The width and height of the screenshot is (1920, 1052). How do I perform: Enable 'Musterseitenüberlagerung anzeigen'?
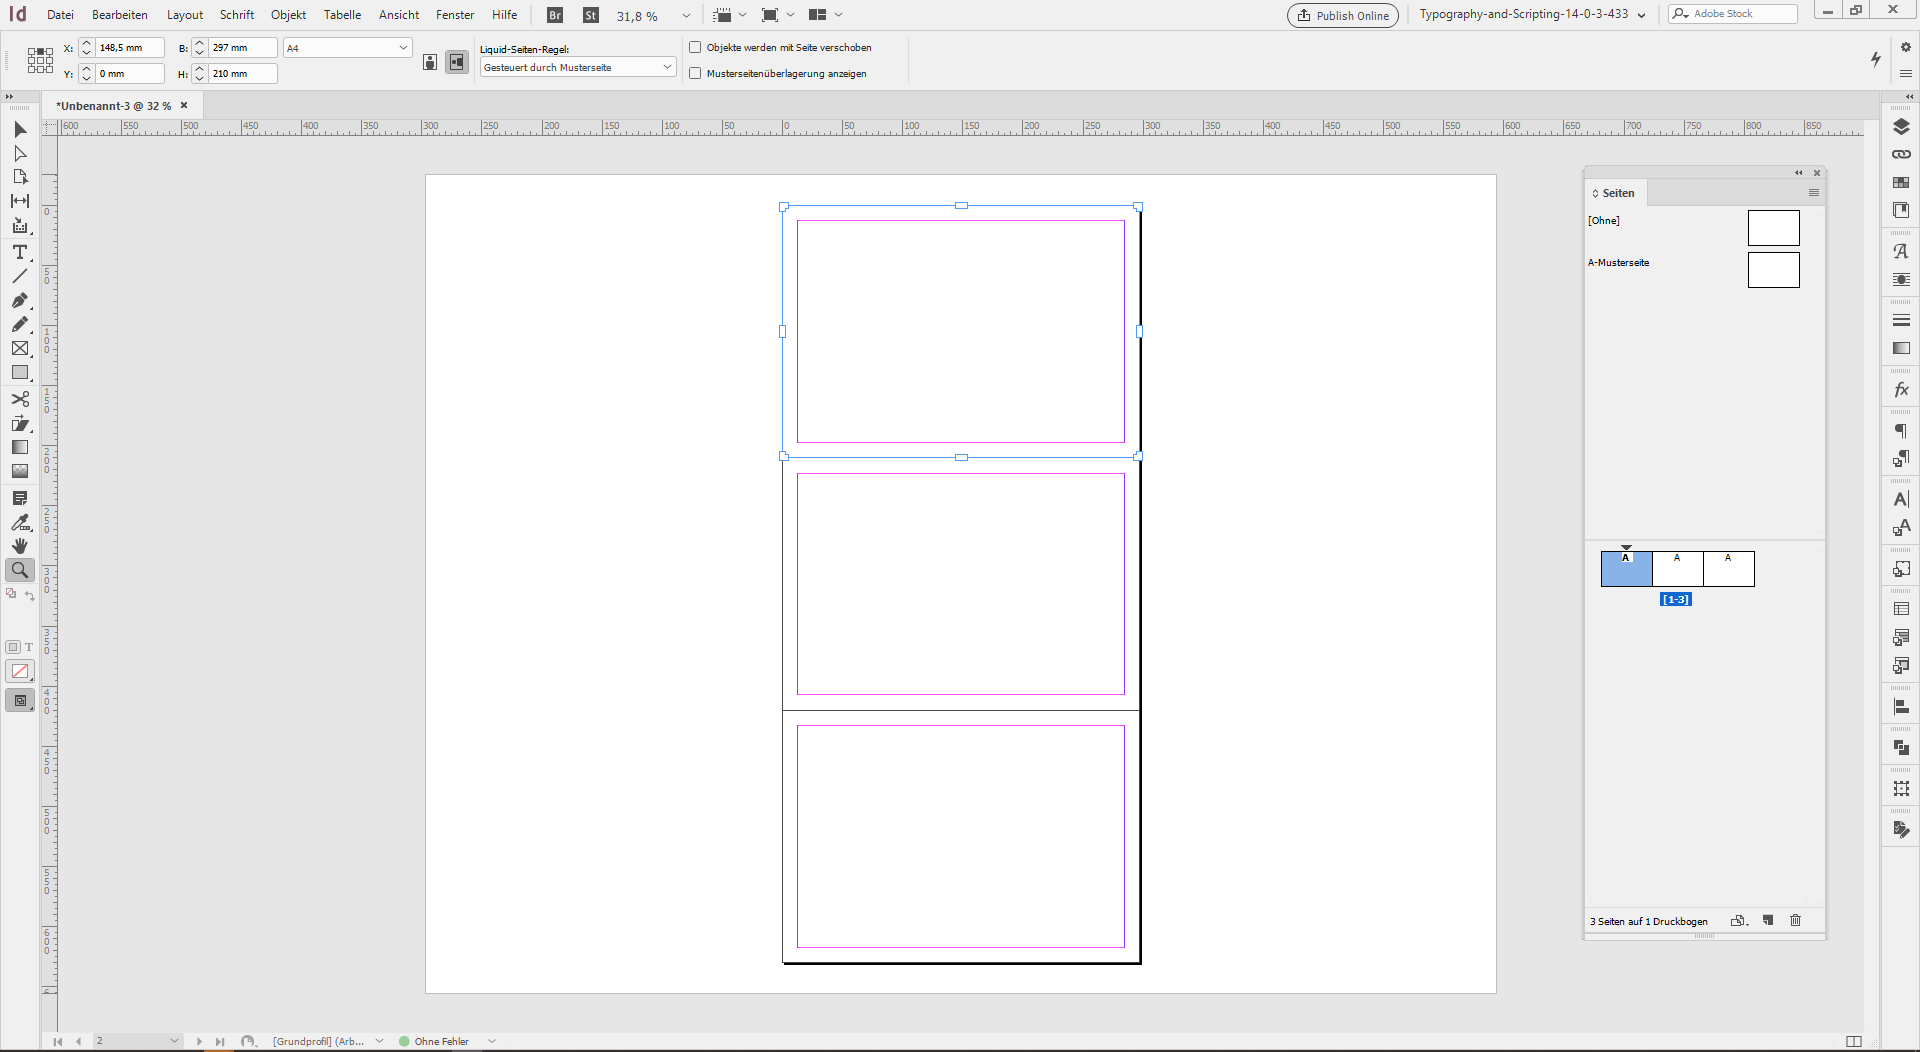[x=696, y=73]
